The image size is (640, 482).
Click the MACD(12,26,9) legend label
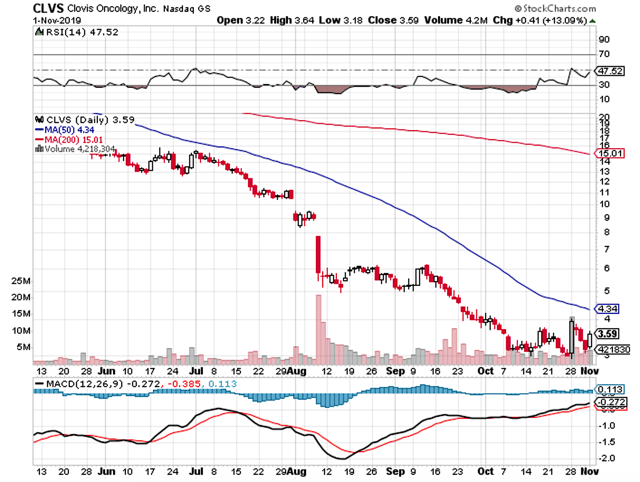pos(84,384)
